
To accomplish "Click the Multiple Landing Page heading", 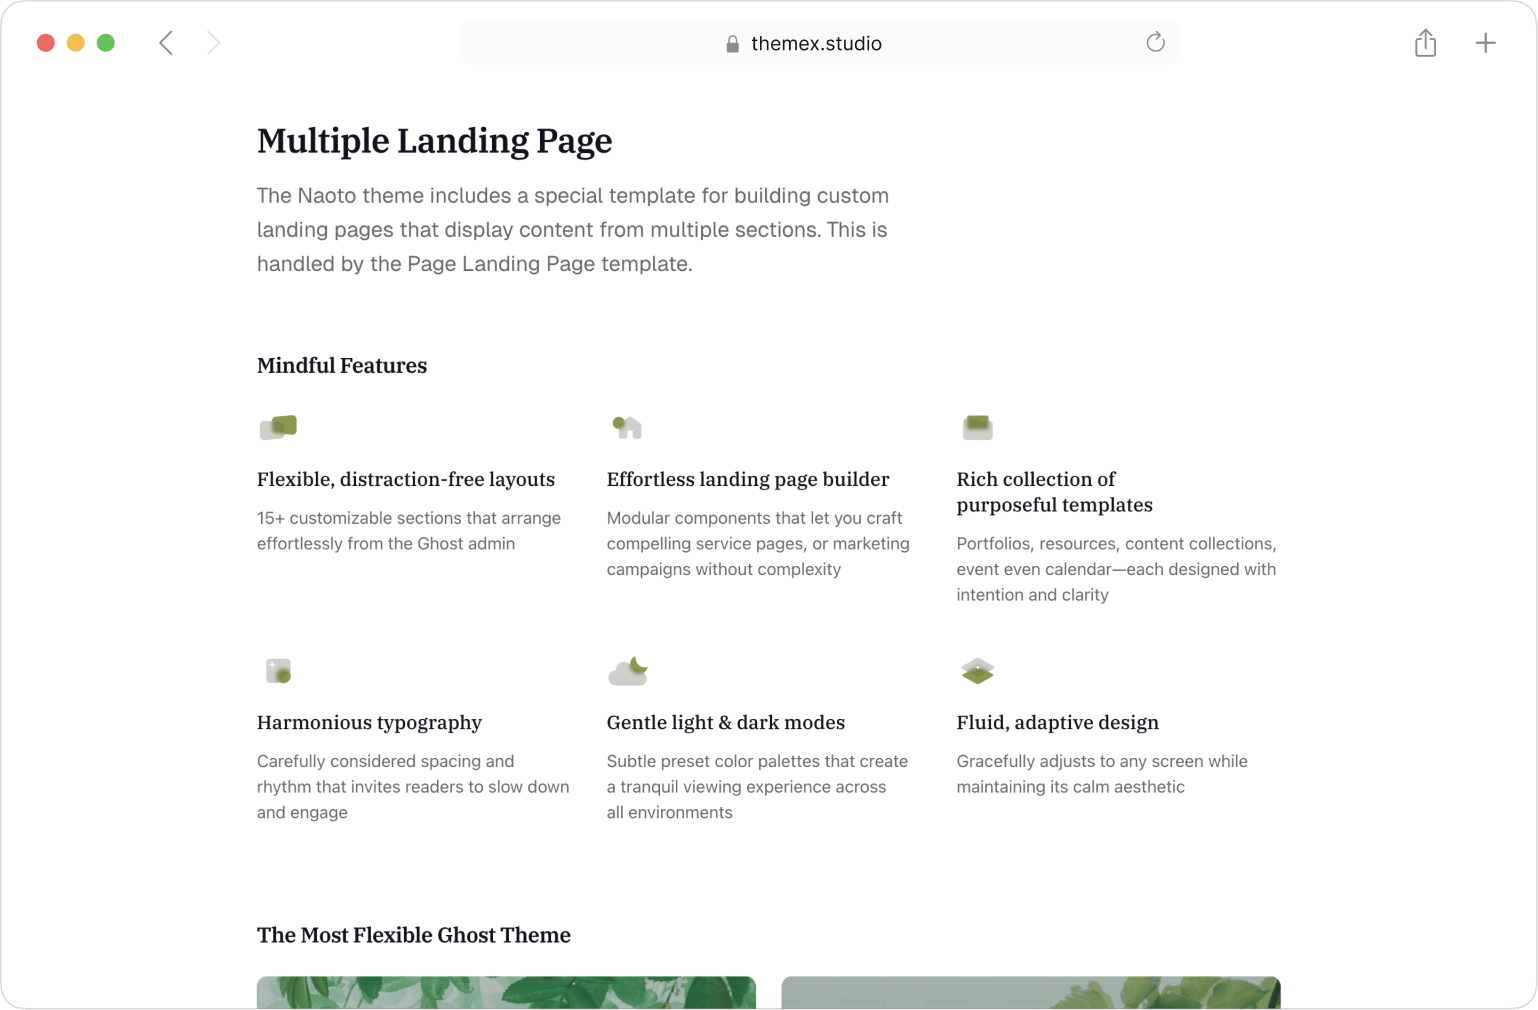I will point(434,141).
